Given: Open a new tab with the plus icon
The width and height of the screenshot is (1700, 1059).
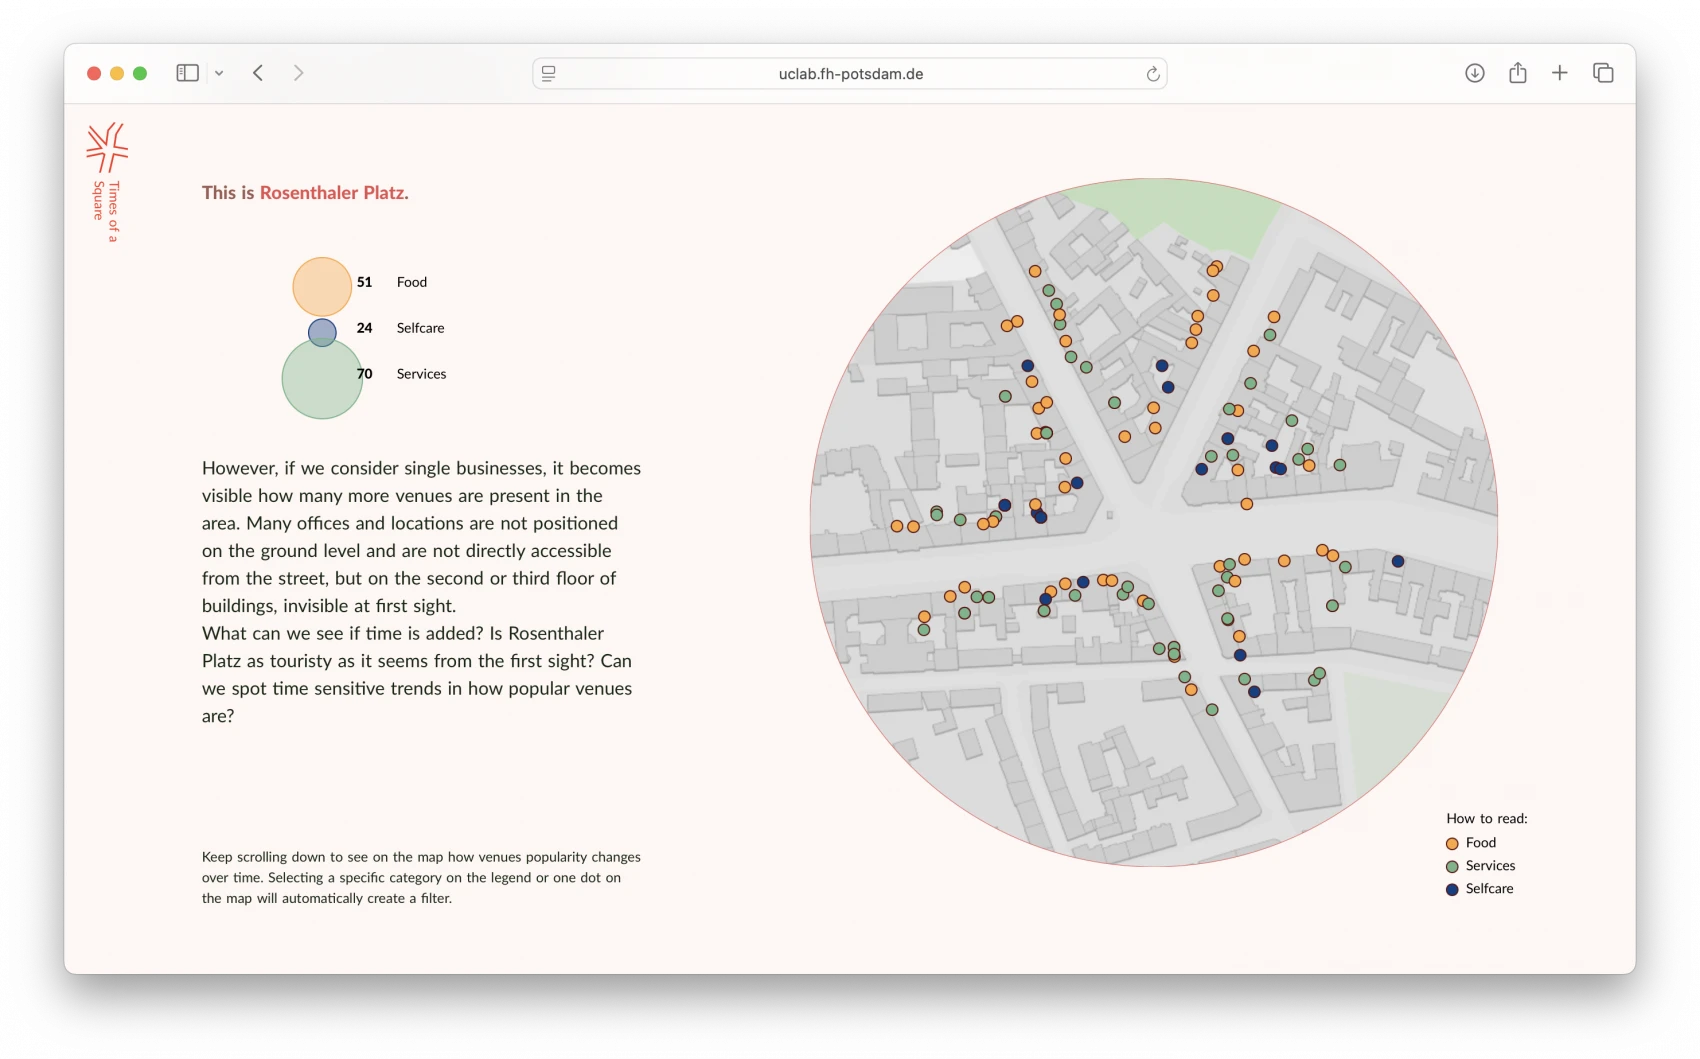Looking at the screenshot, I should point(1559,73).
